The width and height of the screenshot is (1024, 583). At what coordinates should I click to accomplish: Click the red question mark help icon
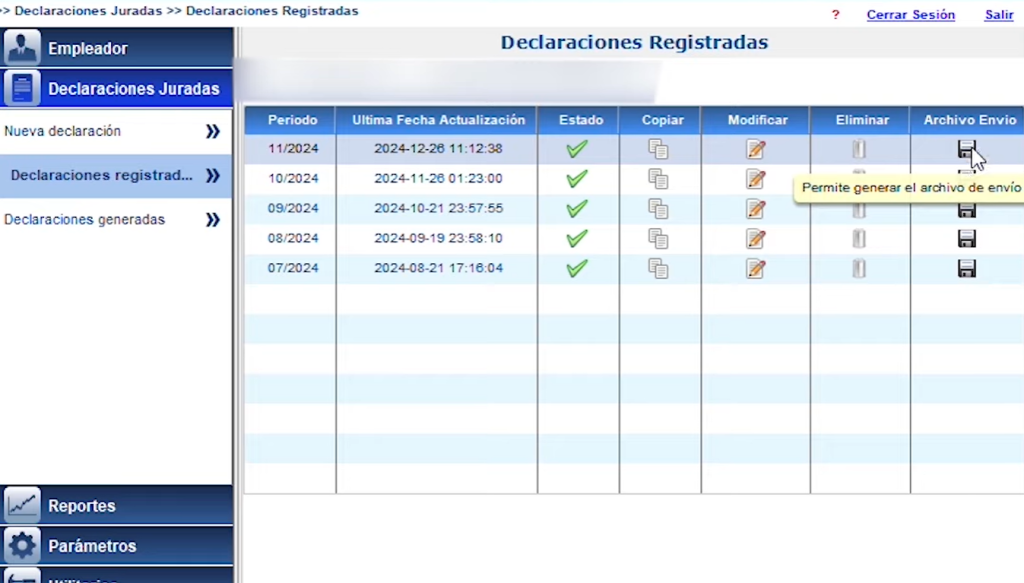pos(835,15)
